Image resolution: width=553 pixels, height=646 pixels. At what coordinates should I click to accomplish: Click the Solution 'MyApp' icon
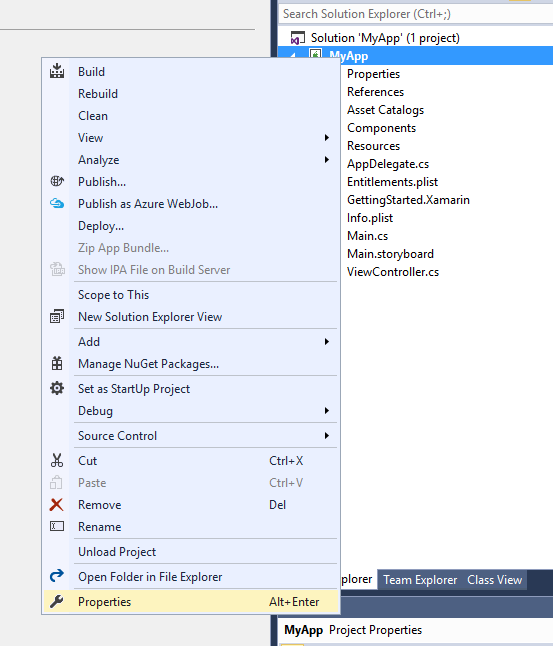298,38
